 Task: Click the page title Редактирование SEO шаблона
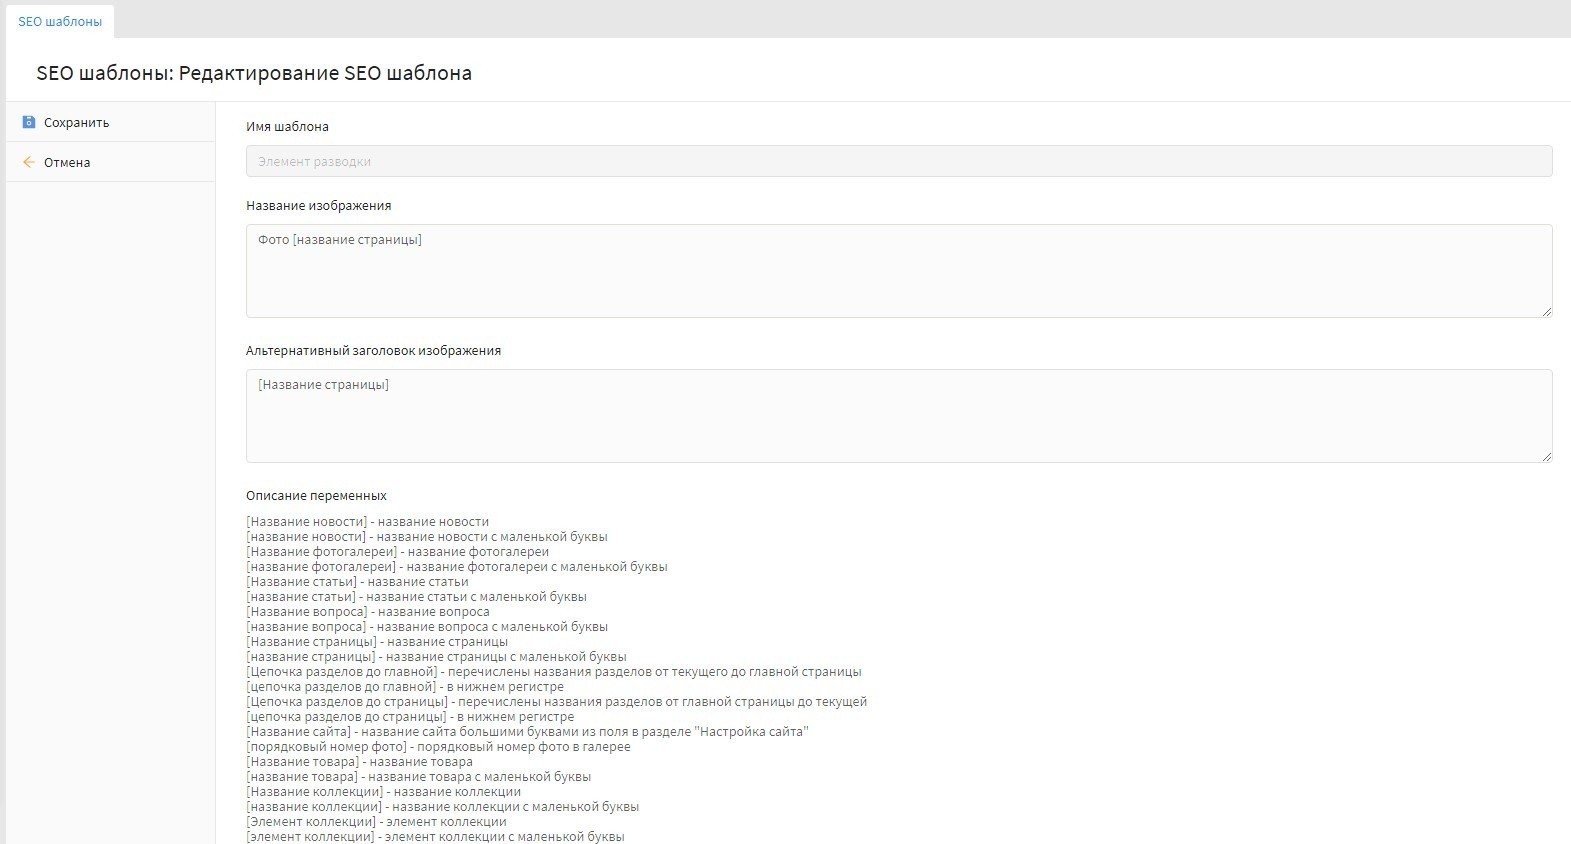coord(254,73)
